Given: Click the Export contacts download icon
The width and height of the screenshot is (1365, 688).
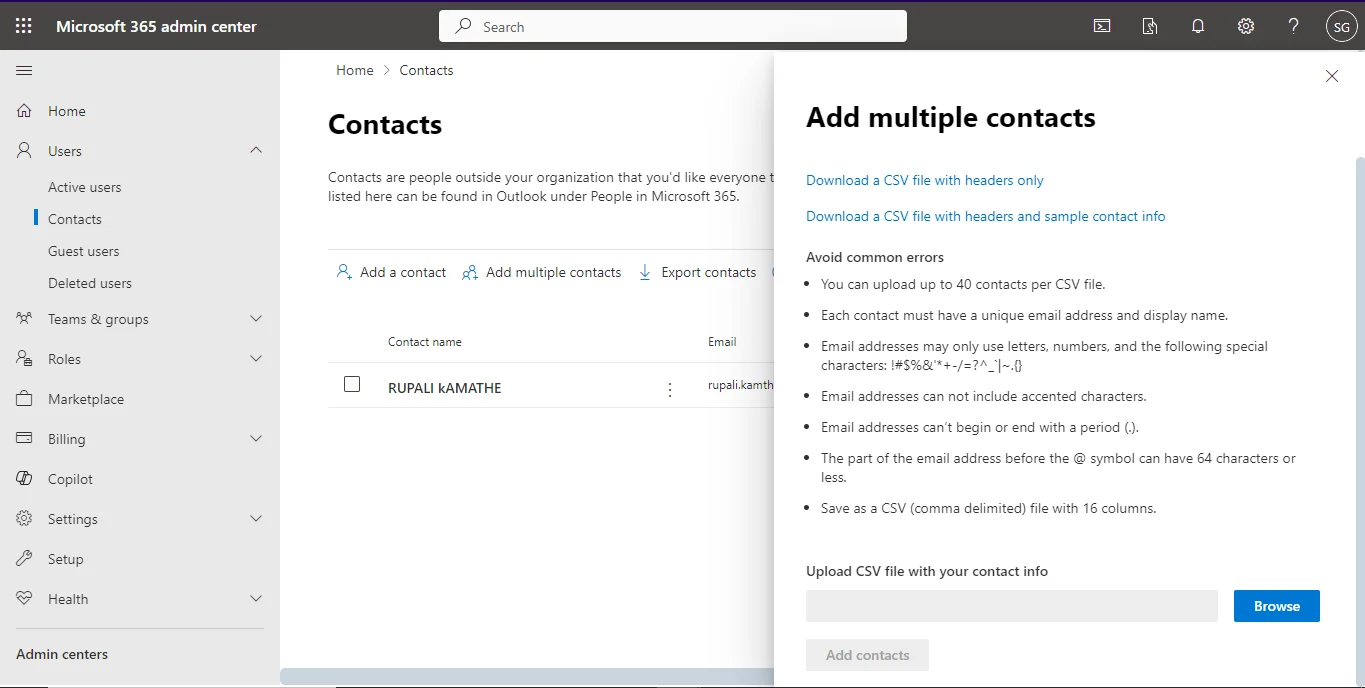Looking at the screenshot, I should click(645, 272).
